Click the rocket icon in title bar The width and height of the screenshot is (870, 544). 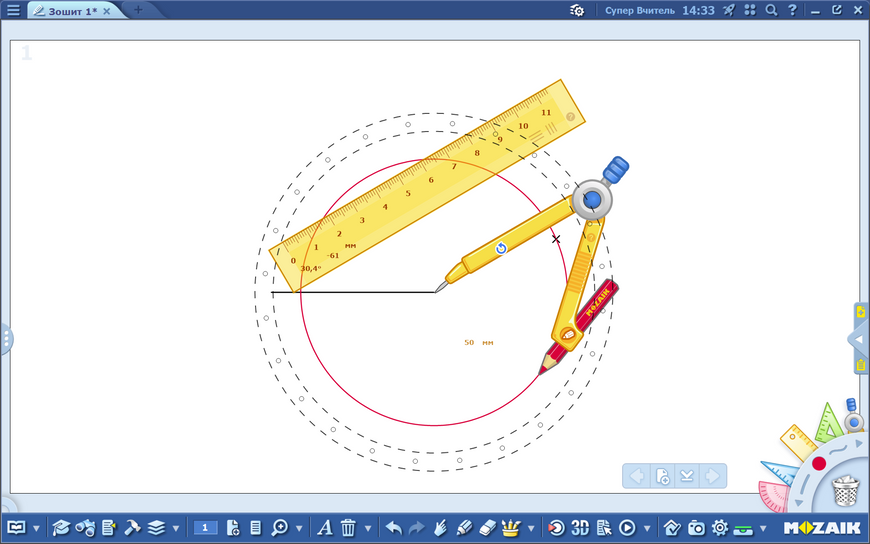coord(729,10)
